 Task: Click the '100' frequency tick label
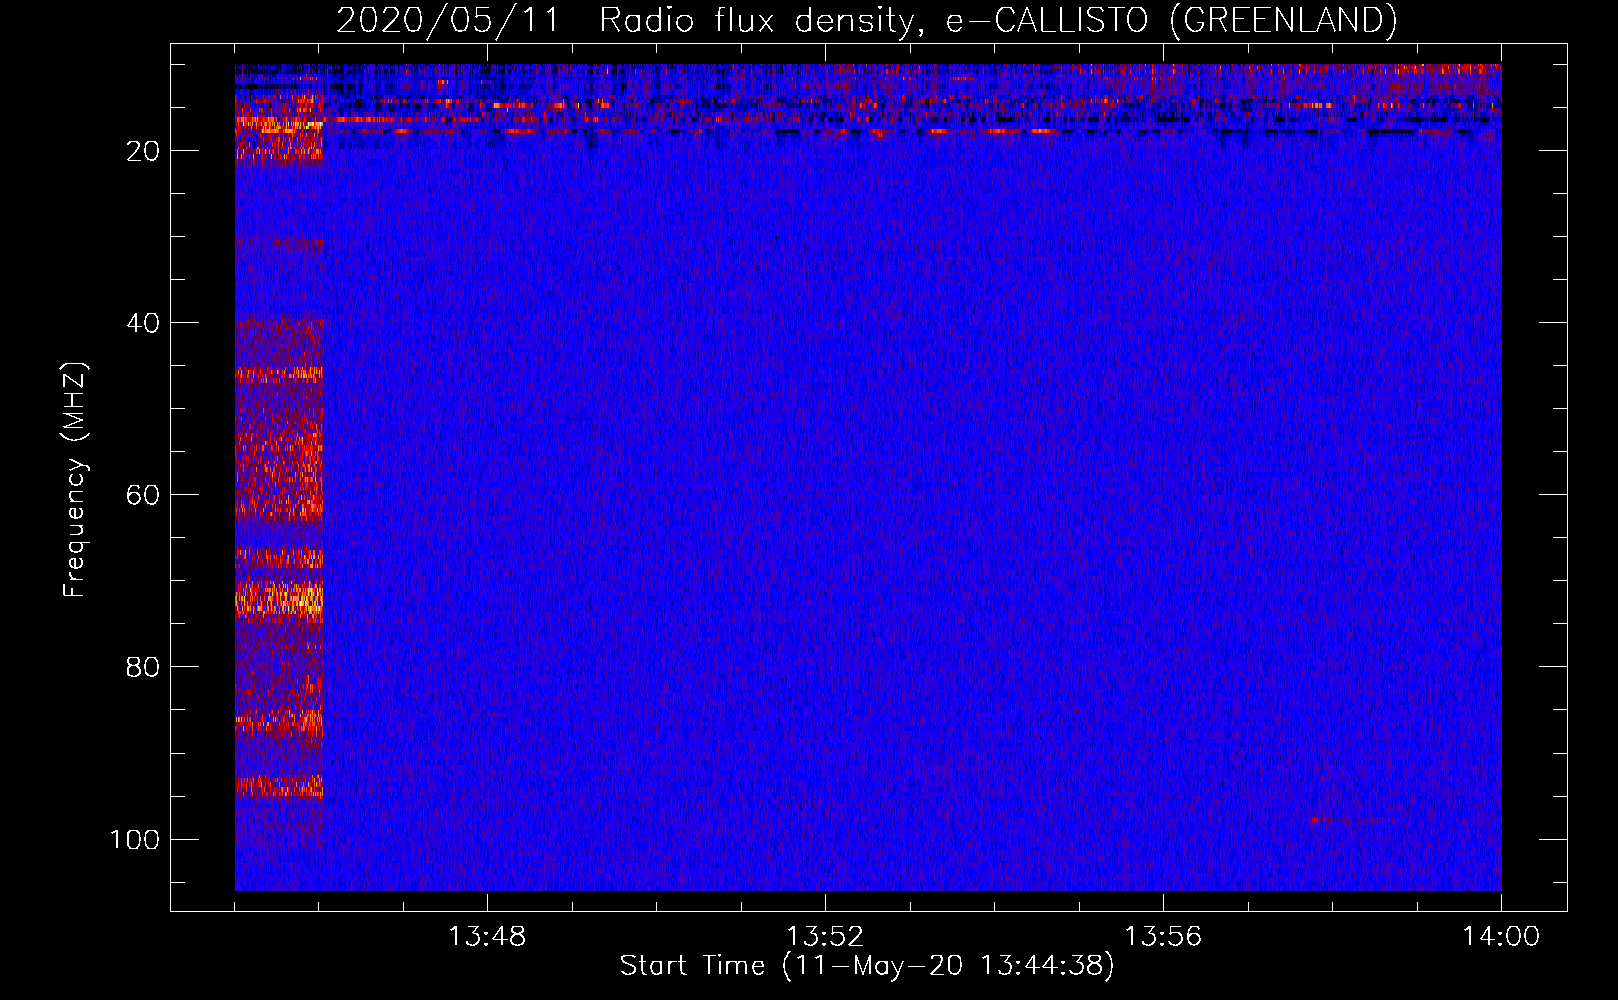135,839
